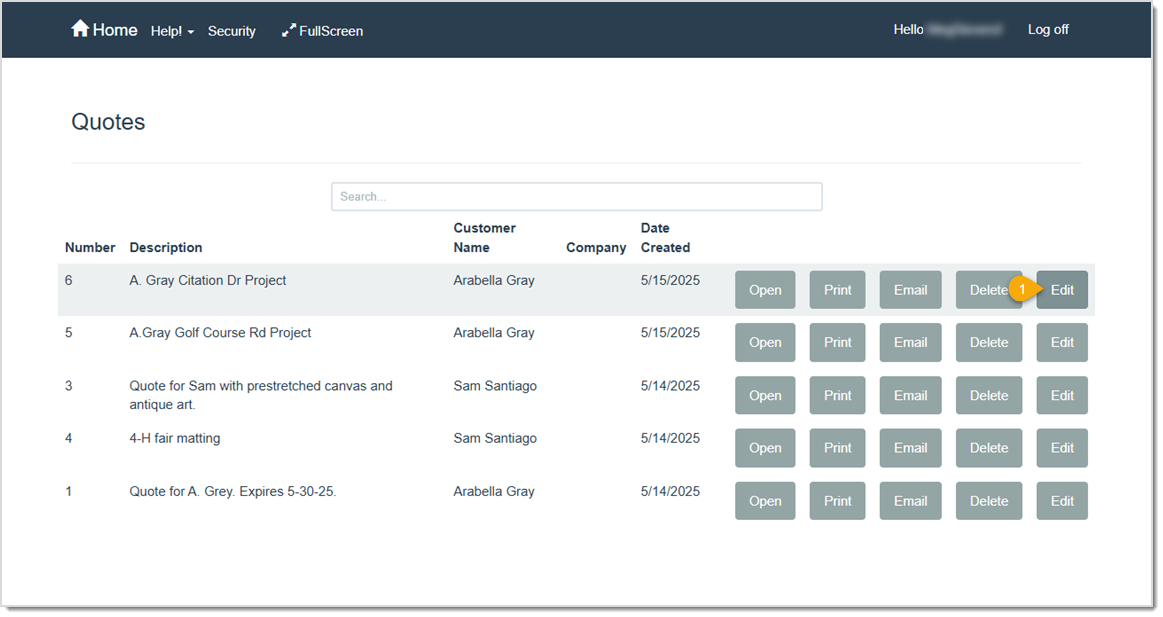The image size is (1163, 617).
Task: Edit the 4-H fair matting quote
Action: (1061, 448)
